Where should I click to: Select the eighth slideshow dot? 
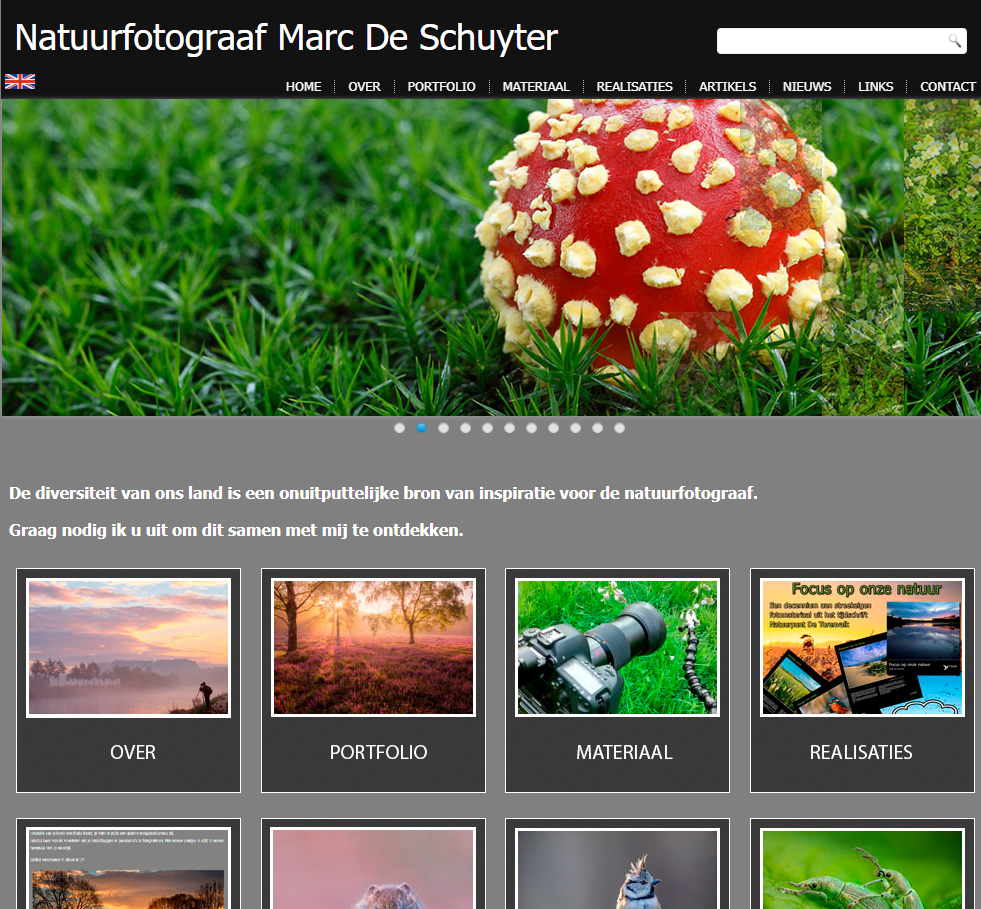553,428
